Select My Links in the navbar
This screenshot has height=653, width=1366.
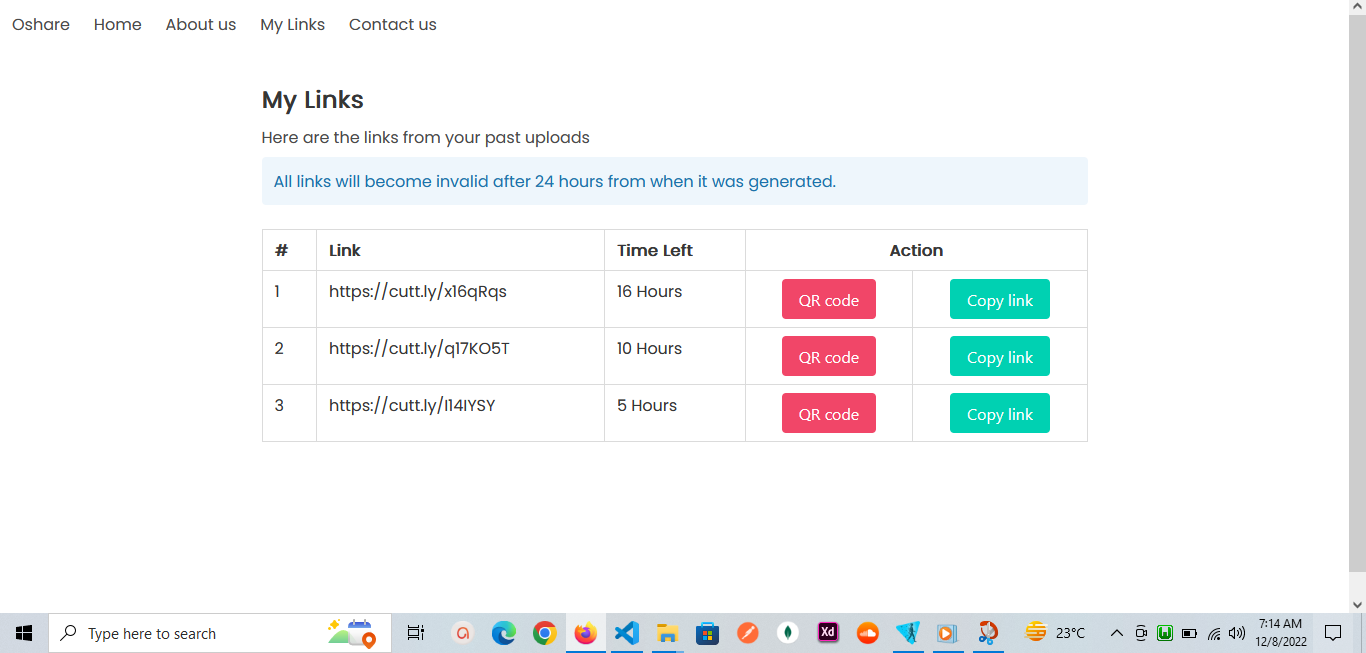coord(293,24)
